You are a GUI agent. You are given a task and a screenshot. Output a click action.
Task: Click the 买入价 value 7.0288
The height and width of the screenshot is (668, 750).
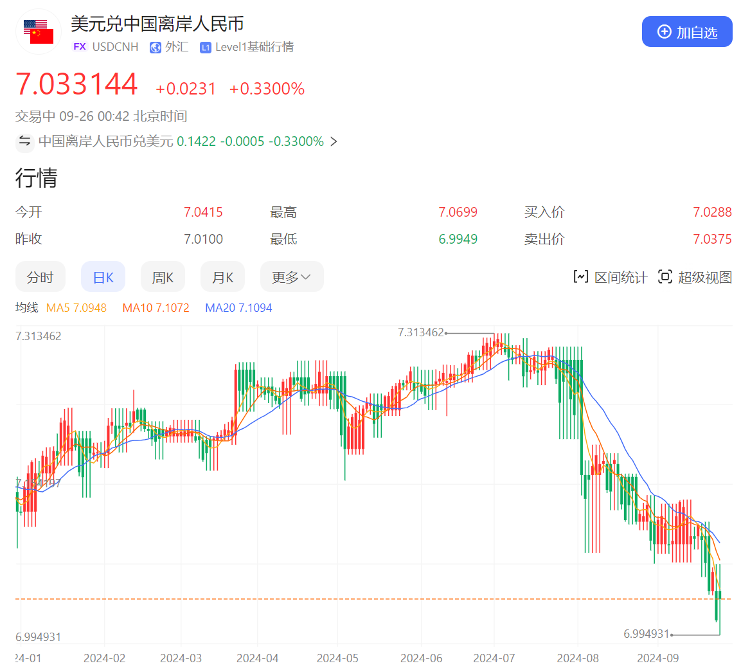712,212
